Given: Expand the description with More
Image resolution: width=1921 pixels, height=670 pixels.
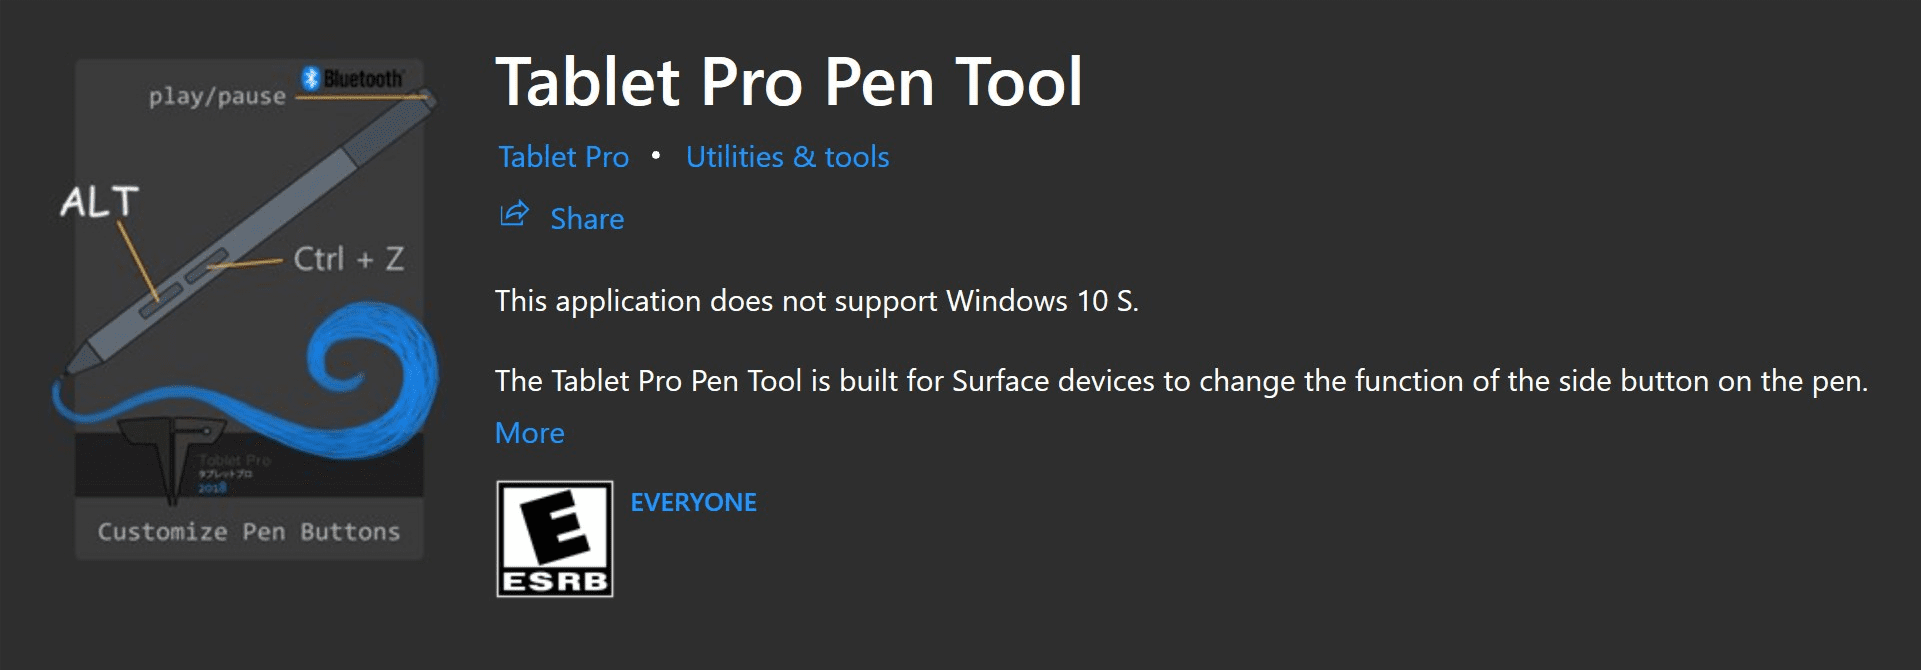Looking at the screenshot, I should coord(529,433).
